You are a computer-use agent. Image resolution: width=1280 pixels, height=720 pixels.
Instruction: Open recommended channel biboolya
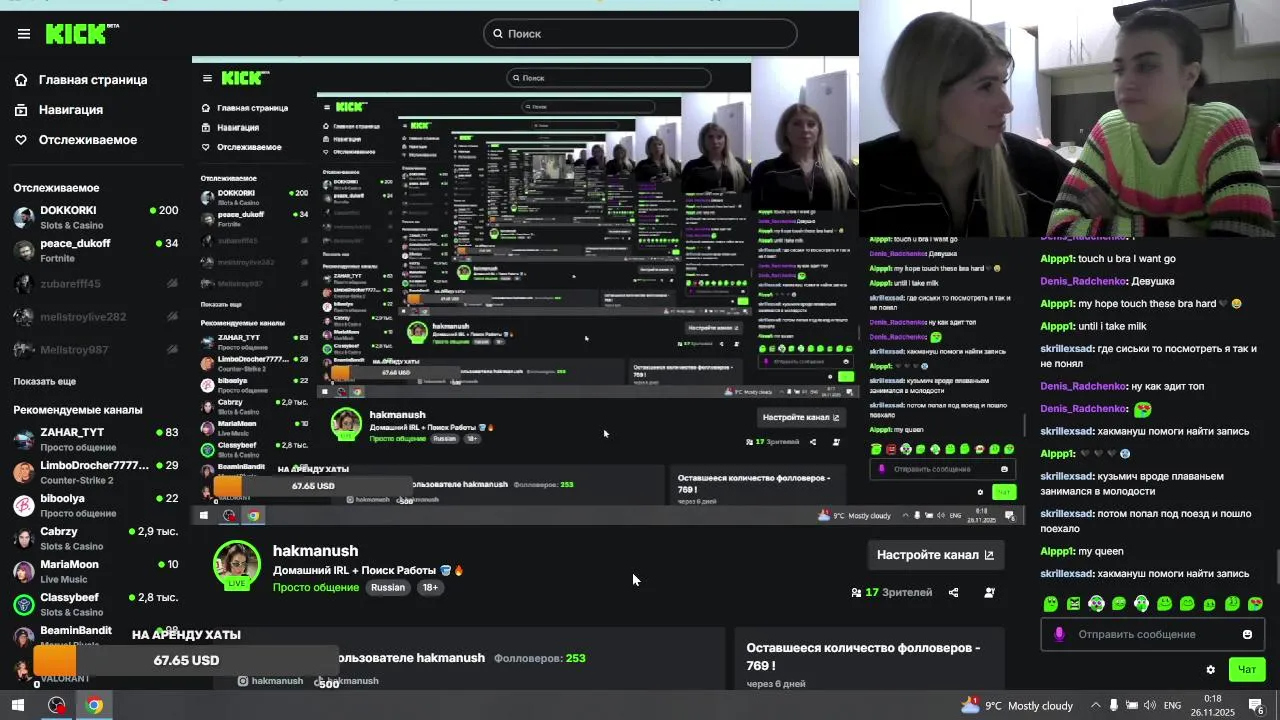coord(95,505)
